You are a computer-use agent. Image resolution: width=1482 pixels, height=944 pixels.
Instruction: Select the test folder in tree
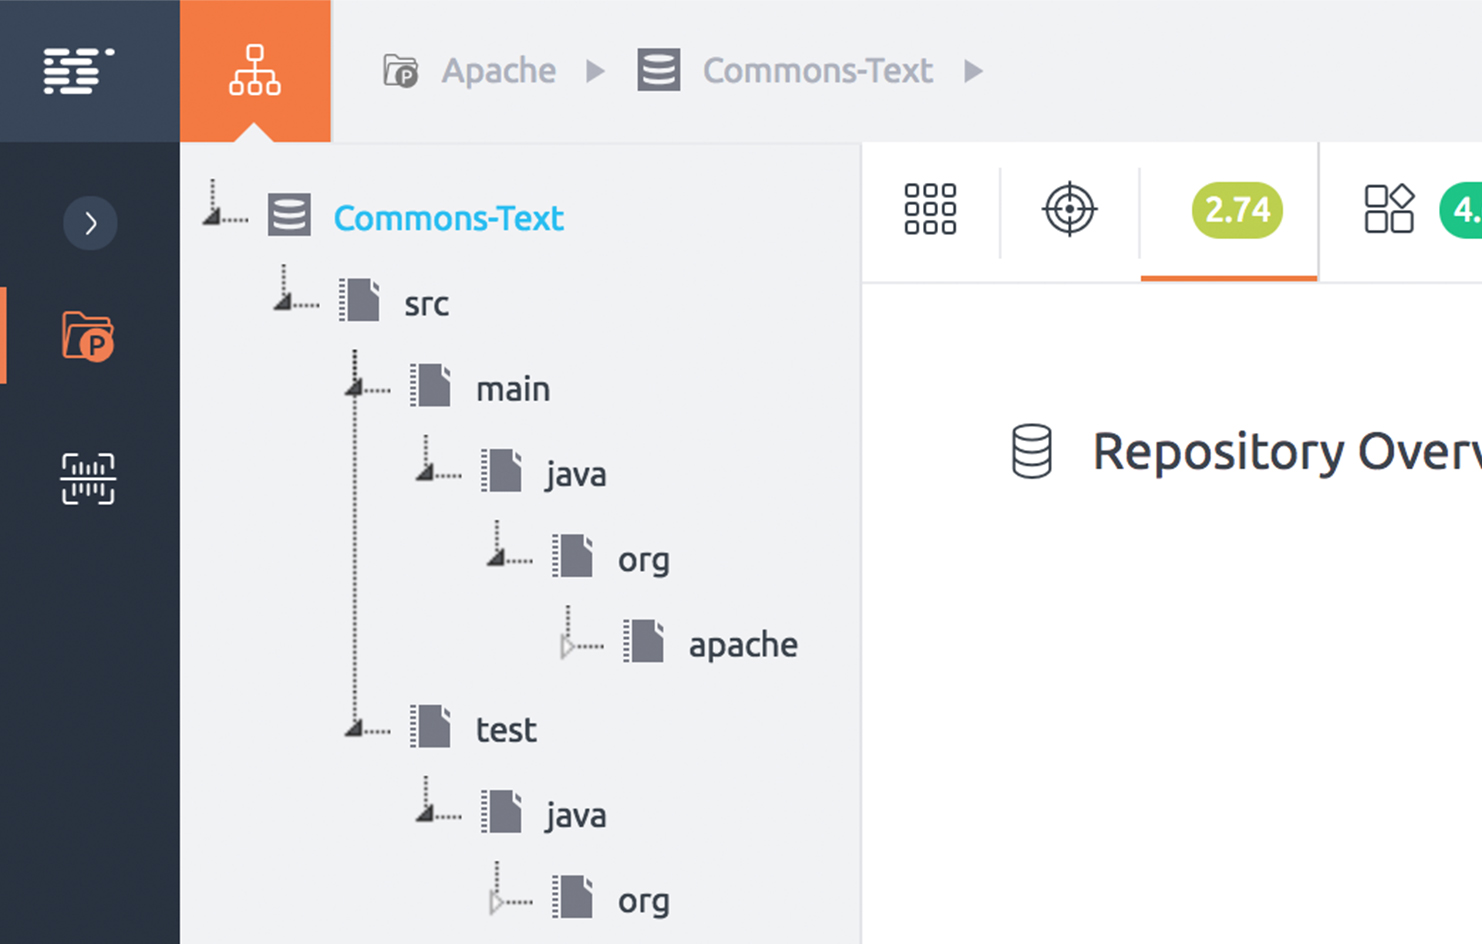[506, 730]
